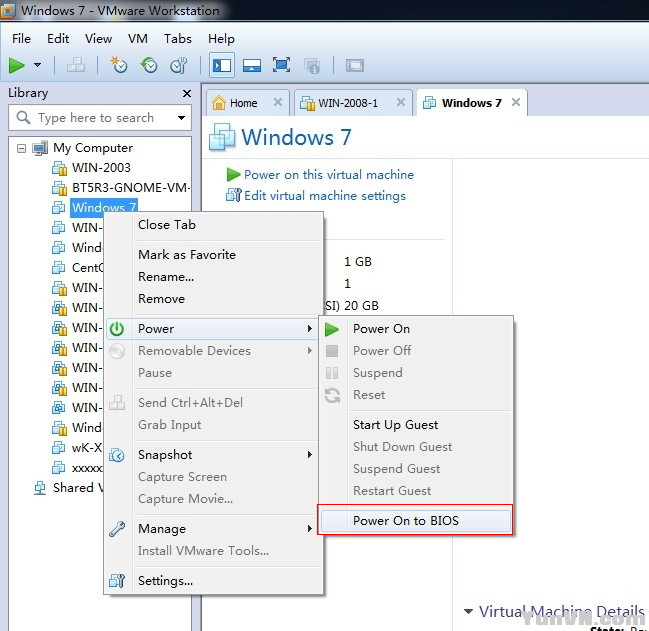
Task: Choose Mark as Favorite
Action: click(x=187, y=254)
